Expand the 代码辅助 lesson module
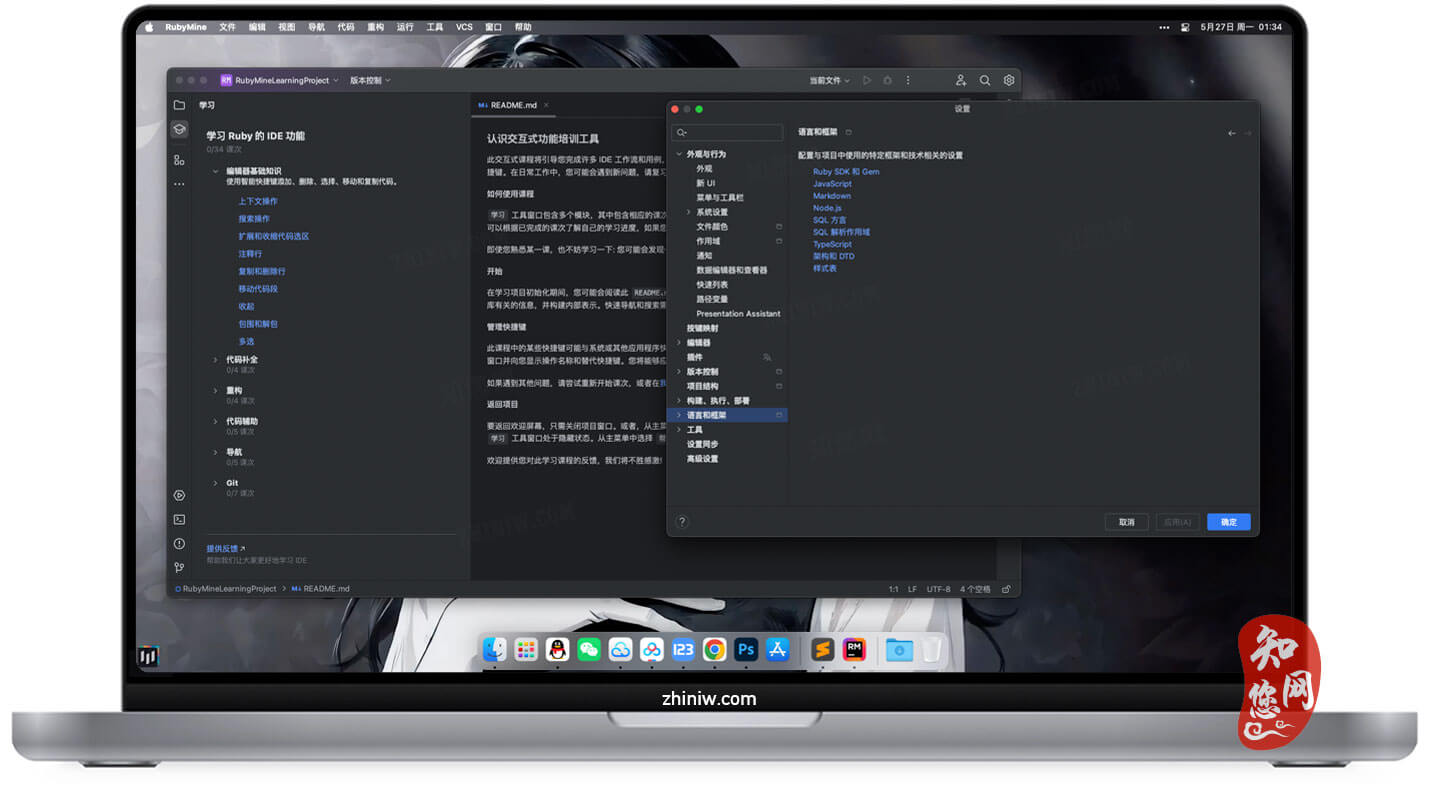This screenshot has height=797, width=1429. [215, 422]
